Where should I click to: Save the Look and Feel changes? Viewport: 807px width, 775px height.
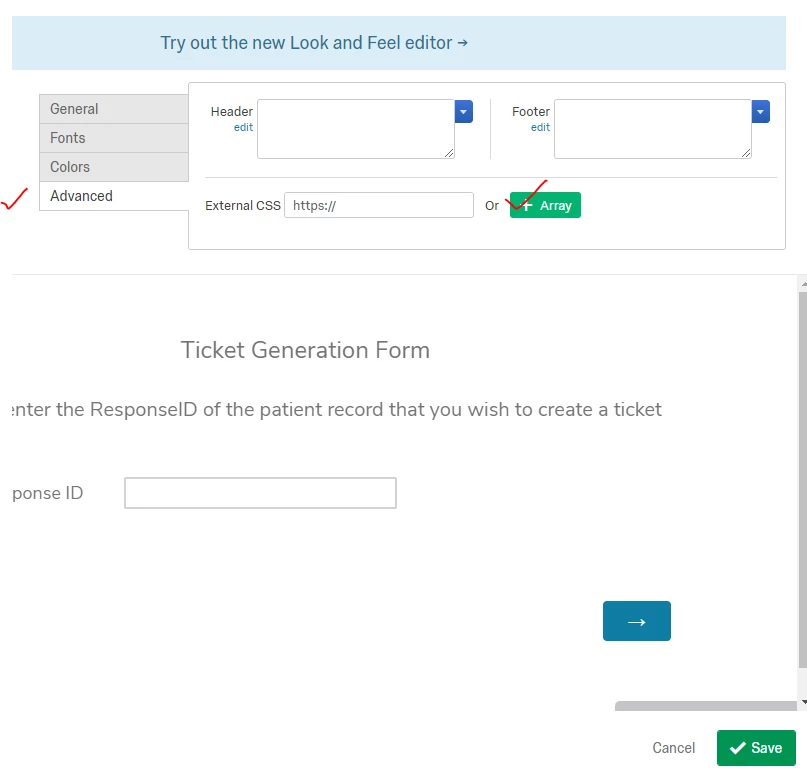point(757,748)
